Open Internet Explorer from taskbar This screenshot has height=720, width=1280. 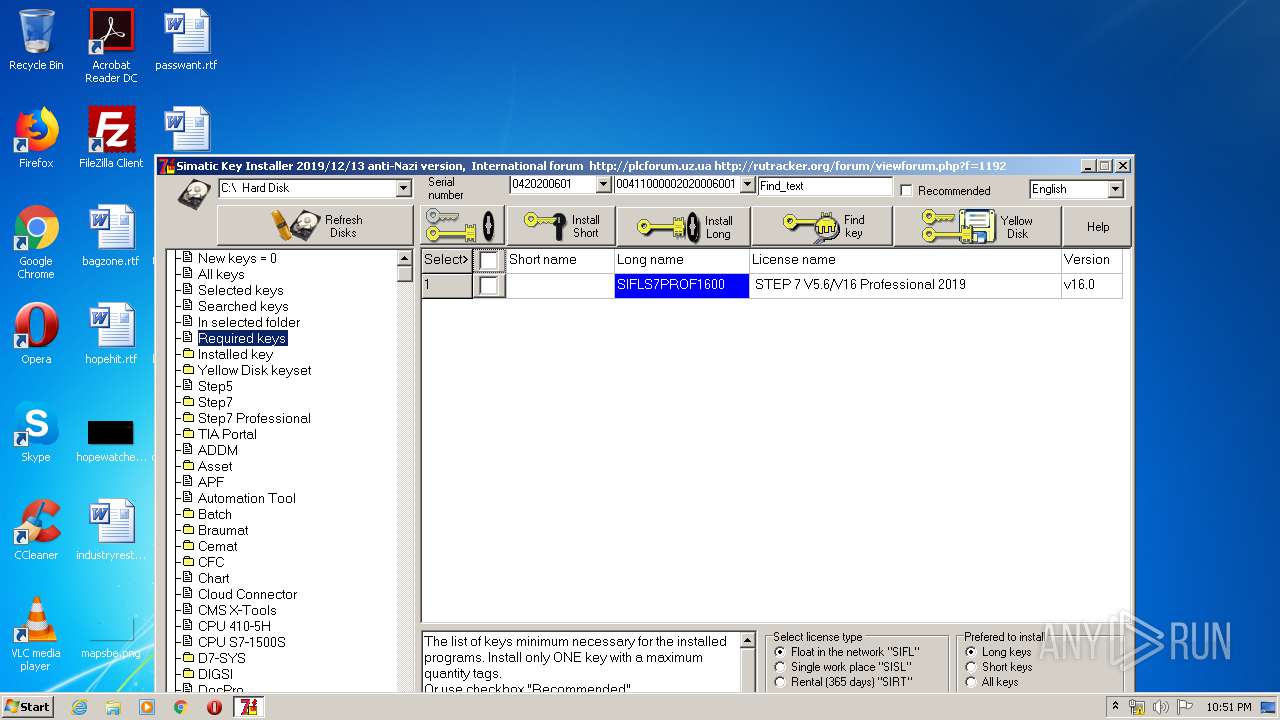pyautogui.click(x=79, y=707)
